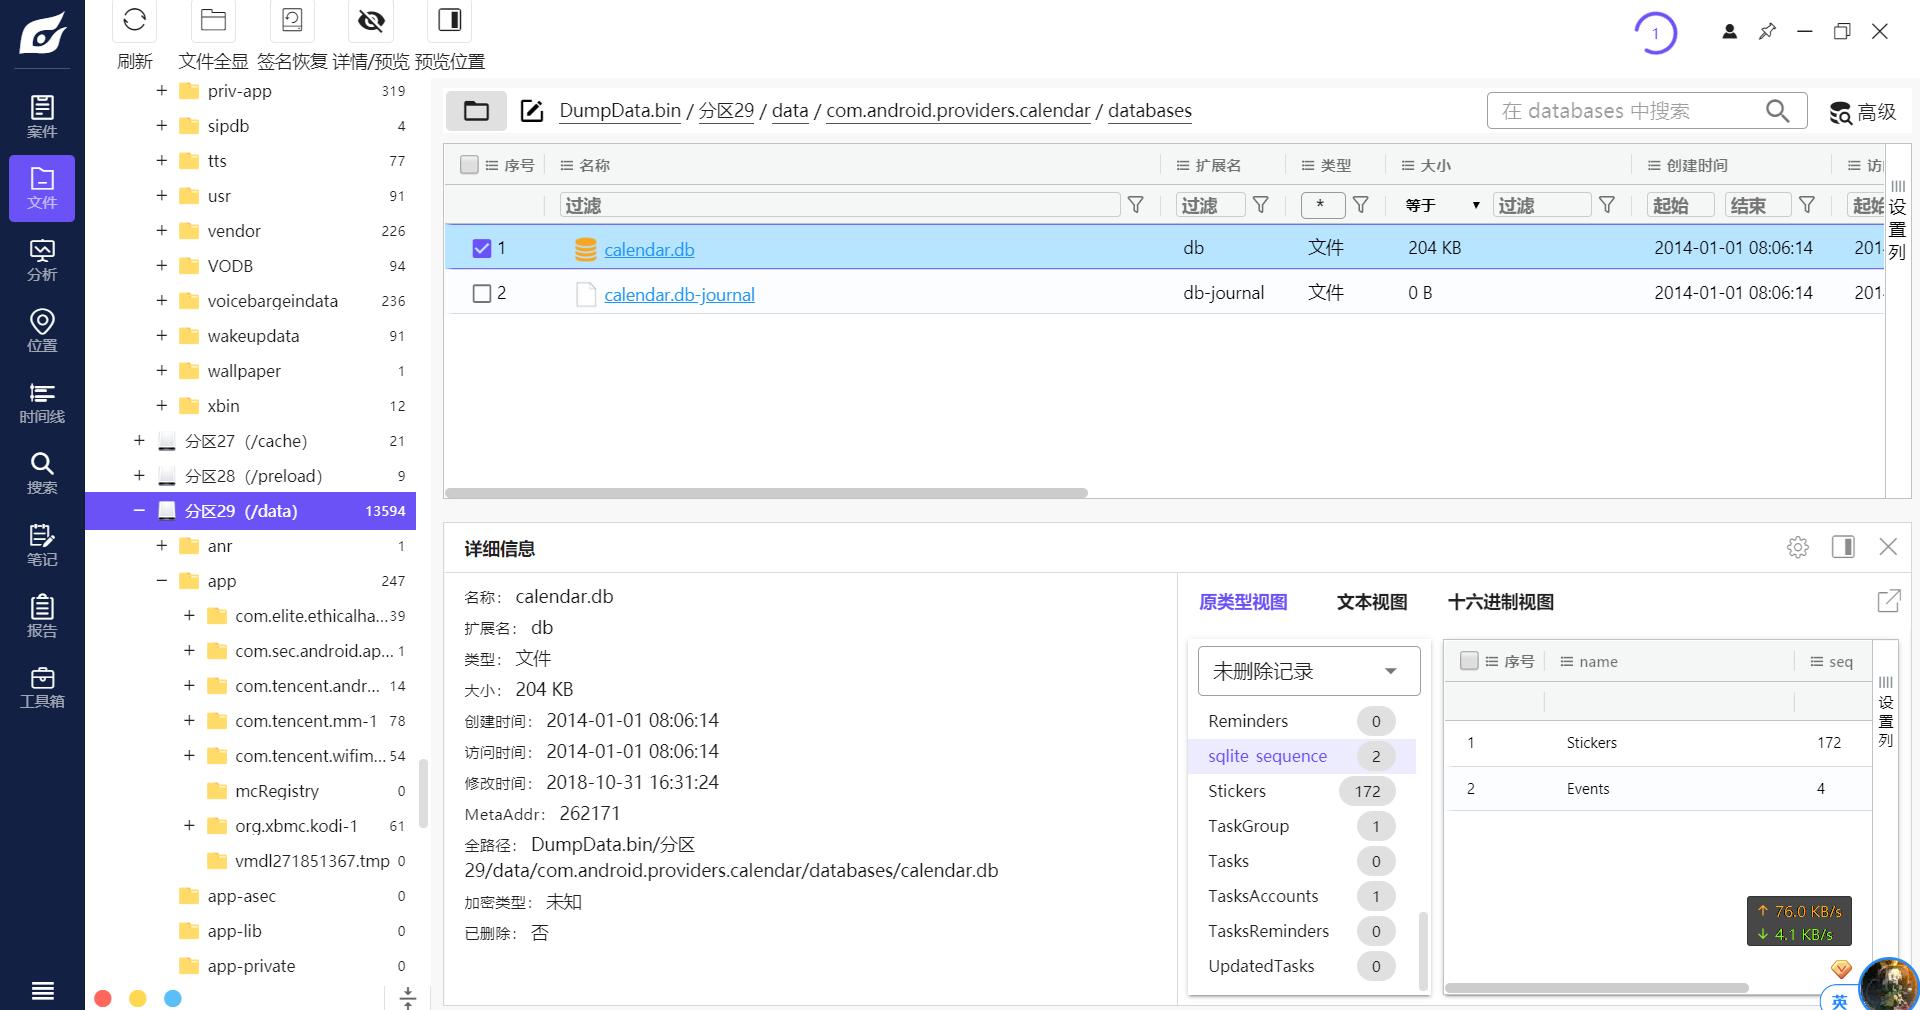Collapse 分区29 (/data) partition
This screenshot has width=1920, height=1010.
coord(139,511)
